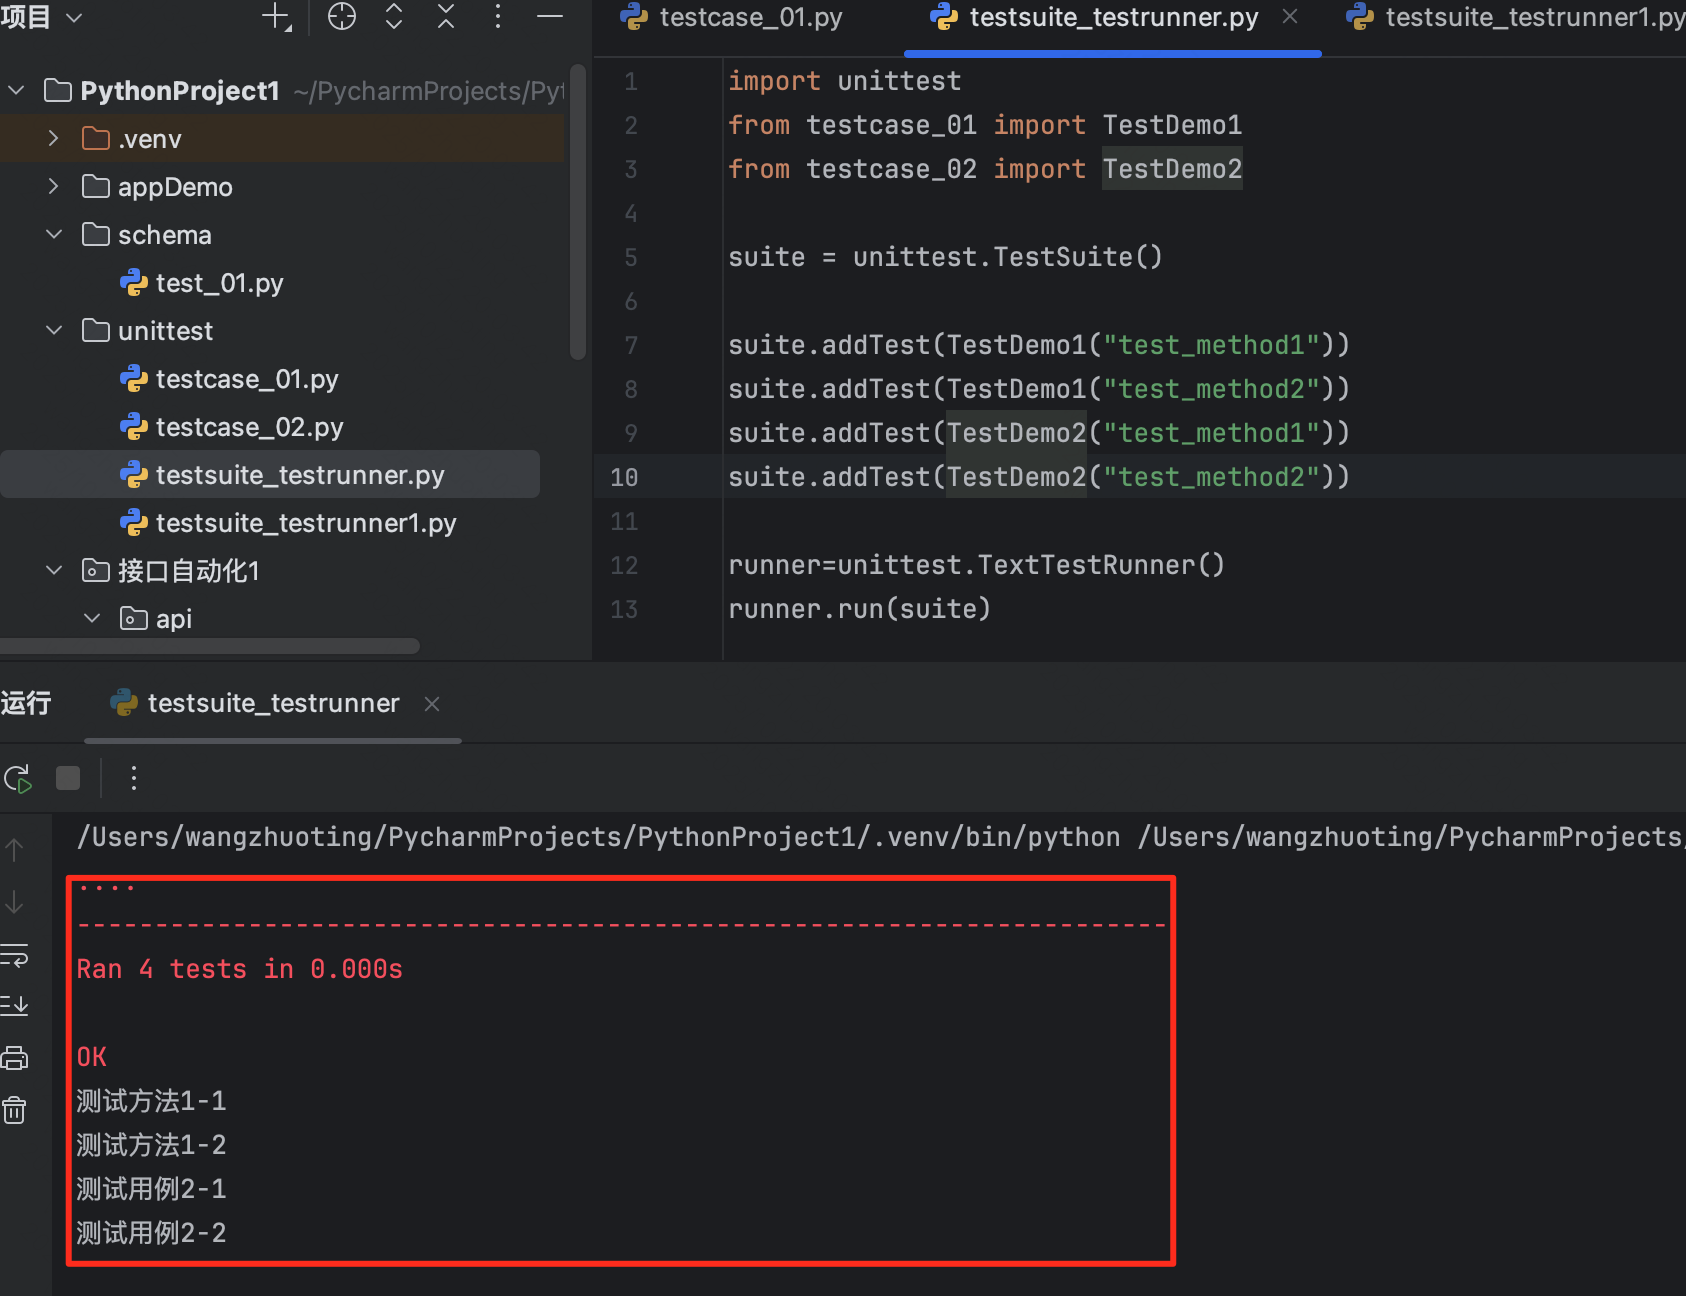The height and width of the screenshot is (1296, 1686).
Task: Switch to testcase_01.py editor tab
Action: tap(732, 17)
